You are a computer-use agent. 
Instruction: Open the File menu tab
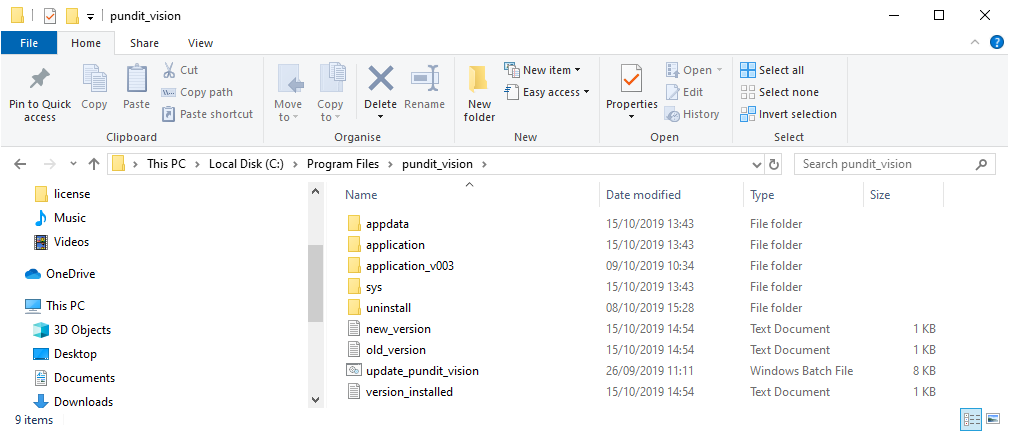coord(29,43)
